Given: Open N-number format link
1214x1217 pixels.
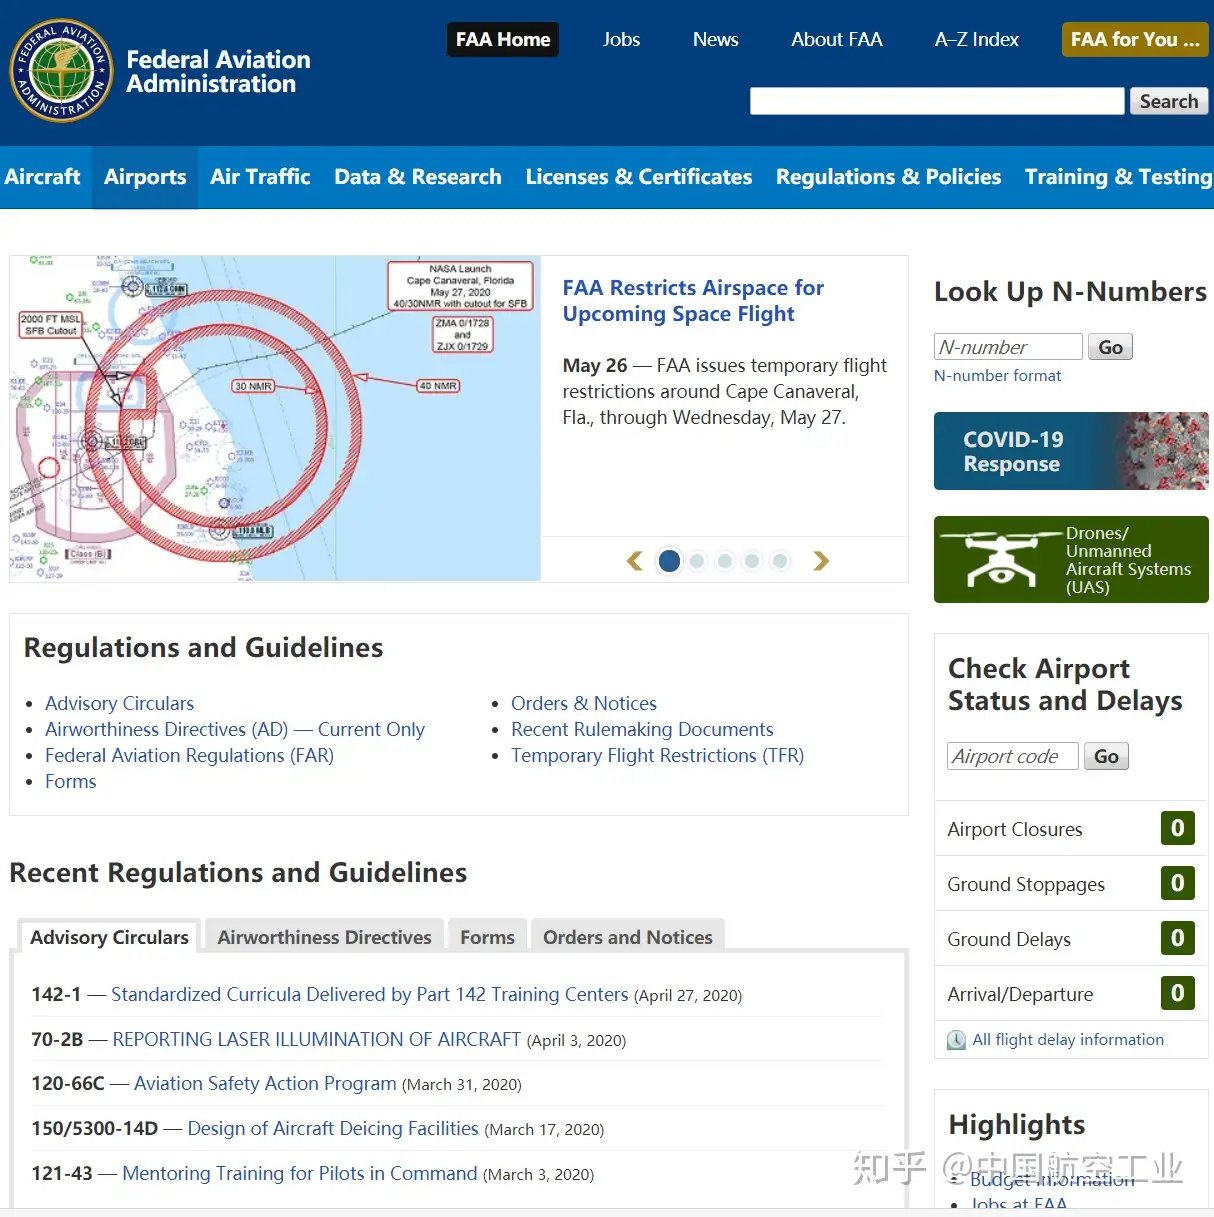Looking at the screenshot, I should (997, 376).
